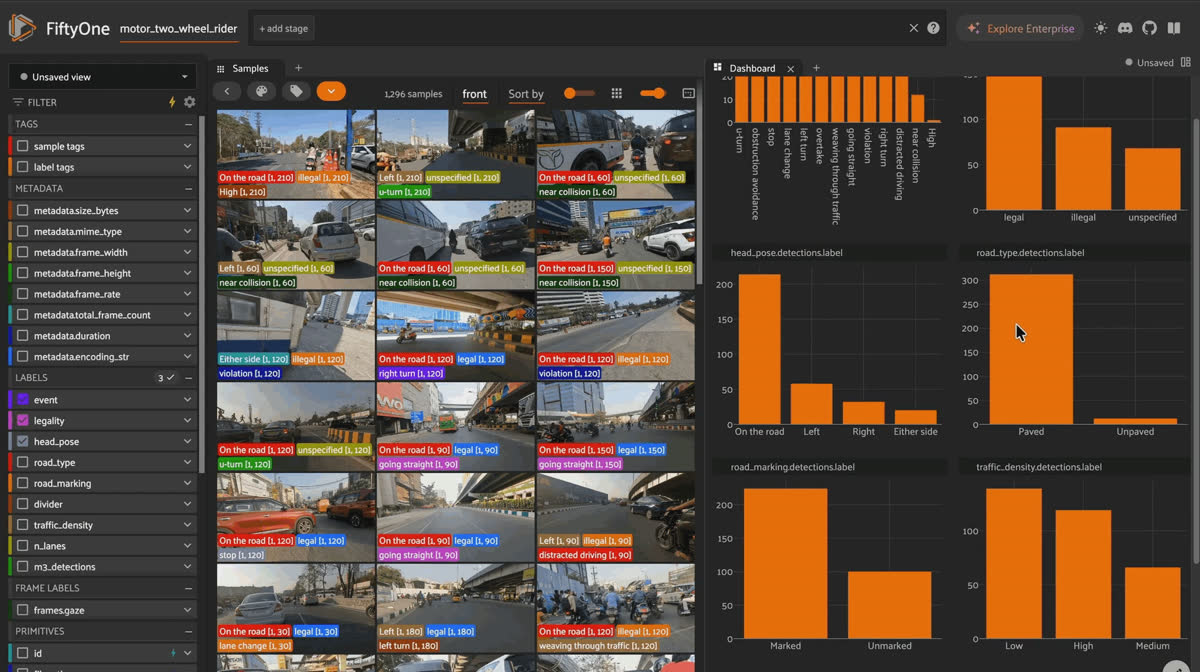Screen dimensions: 1200x672
Task: Click the id field lightning icon
Action: [173, 652]
